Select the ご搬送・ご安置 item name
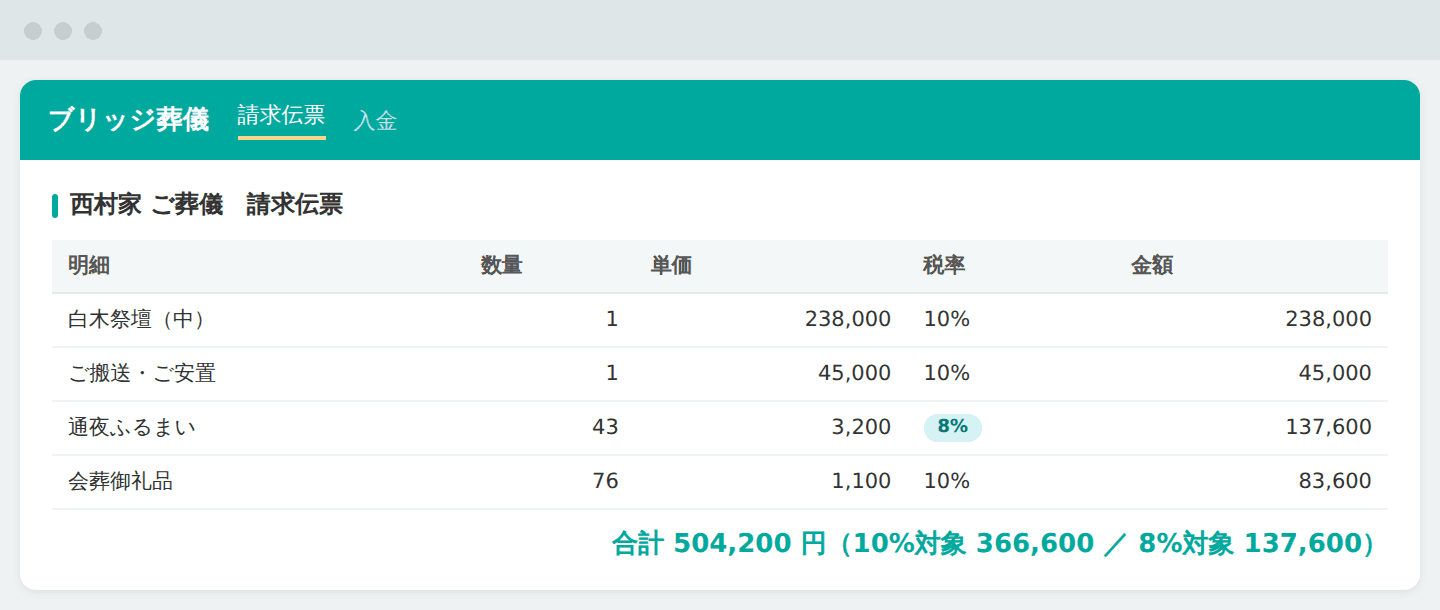The image size is (1440, 610). [142, 374]
